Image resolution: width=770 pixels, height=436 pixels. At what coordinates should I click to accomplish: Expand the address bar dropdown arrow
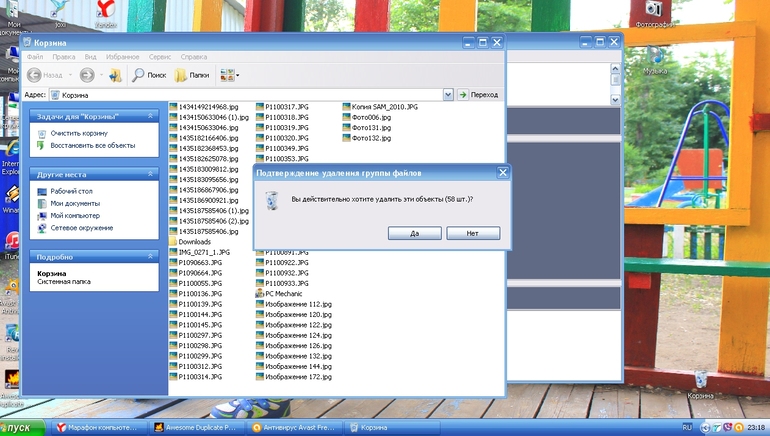[x=448, y=94]
